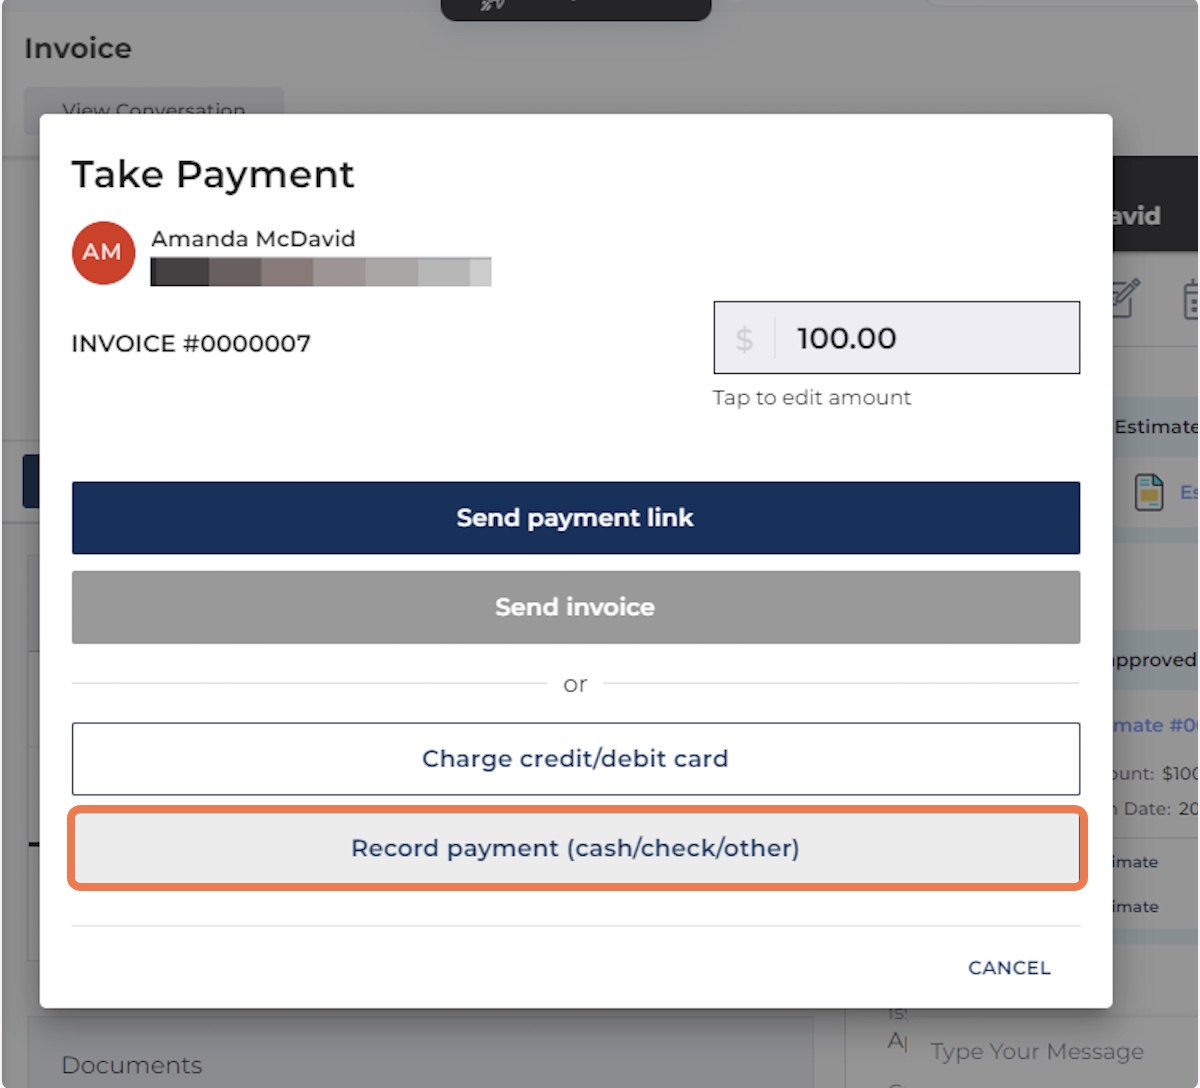Click the pencil edit icon behind dialog
Image resolution: width=1200 pixels, height=1088 pixels.
(x=1125, y=299)
